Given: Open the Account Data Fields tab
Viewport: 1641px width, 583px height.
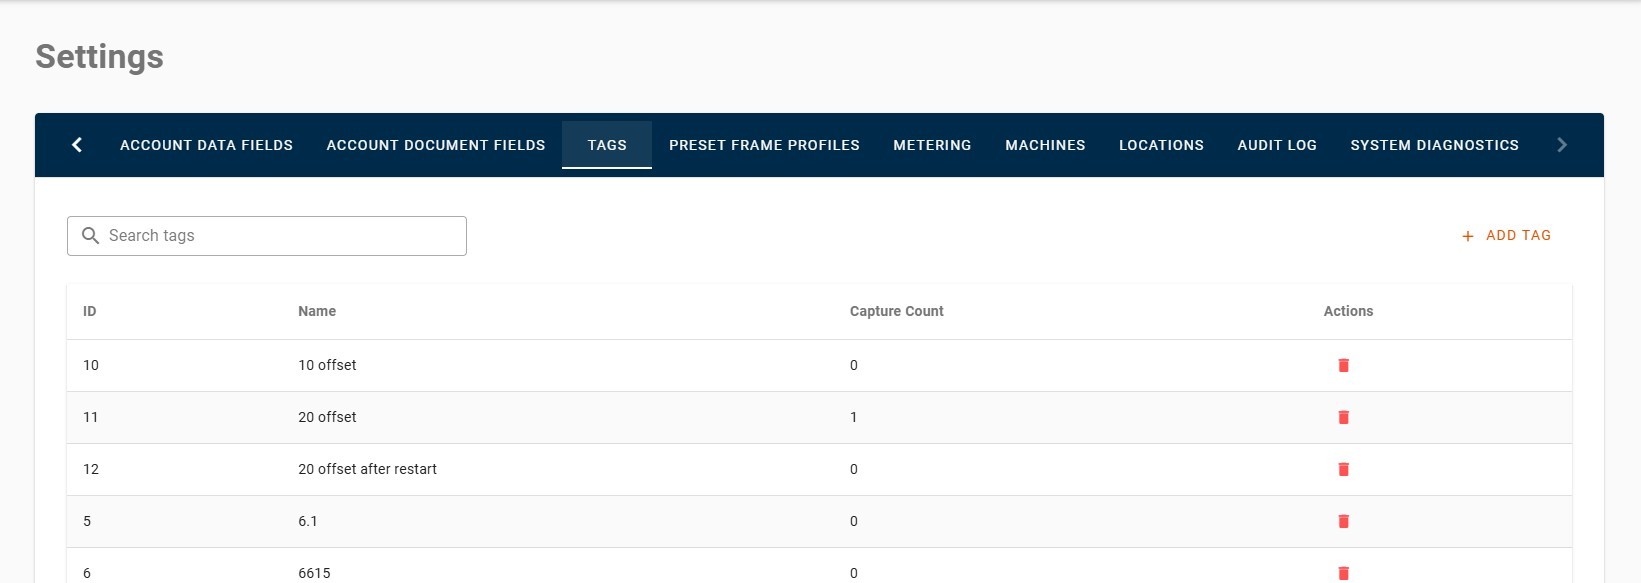Looking at the screenshot, I should pos(206,145).
